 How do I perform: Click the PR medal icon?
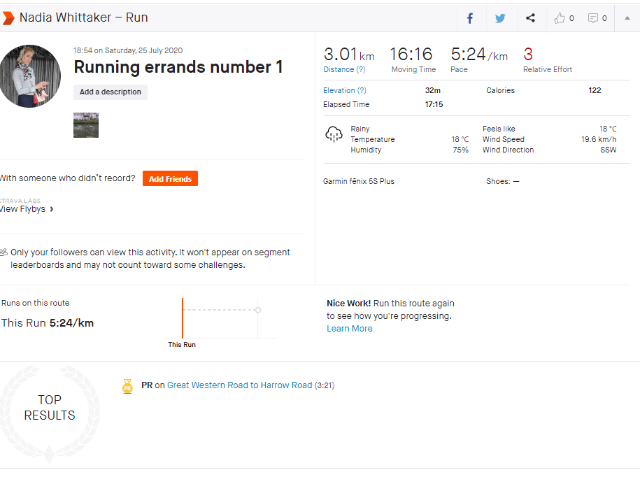[127, 386]
